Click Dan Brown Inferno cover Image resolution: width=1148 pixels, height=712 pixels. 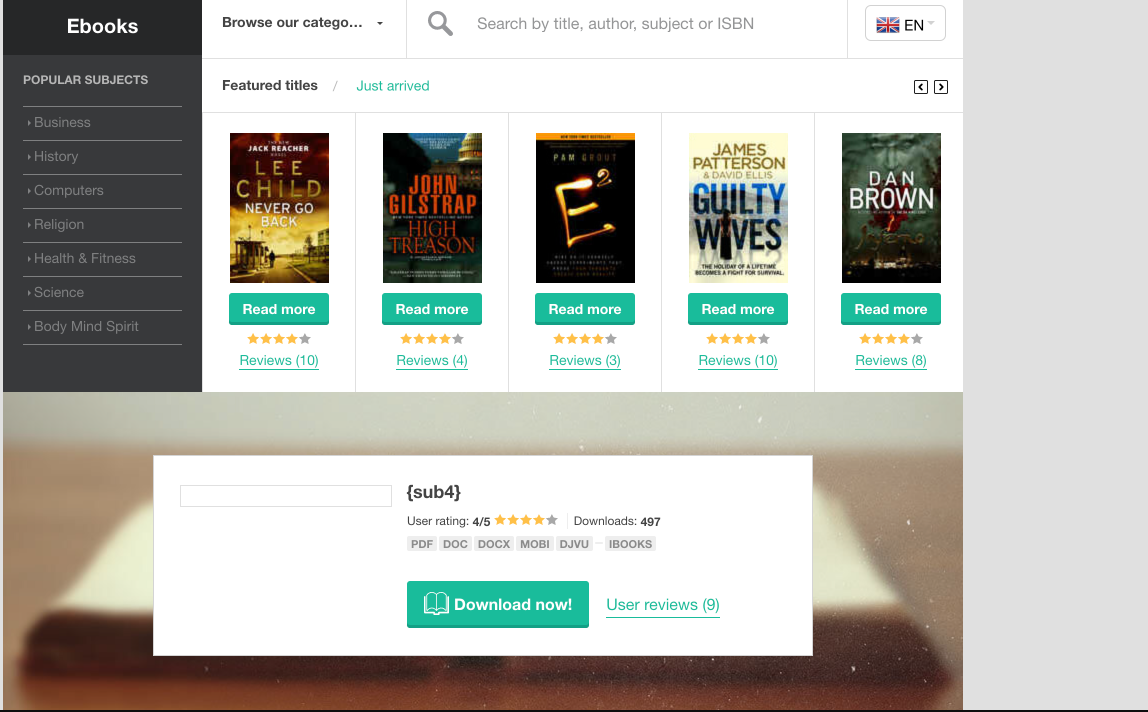(891, 208)
